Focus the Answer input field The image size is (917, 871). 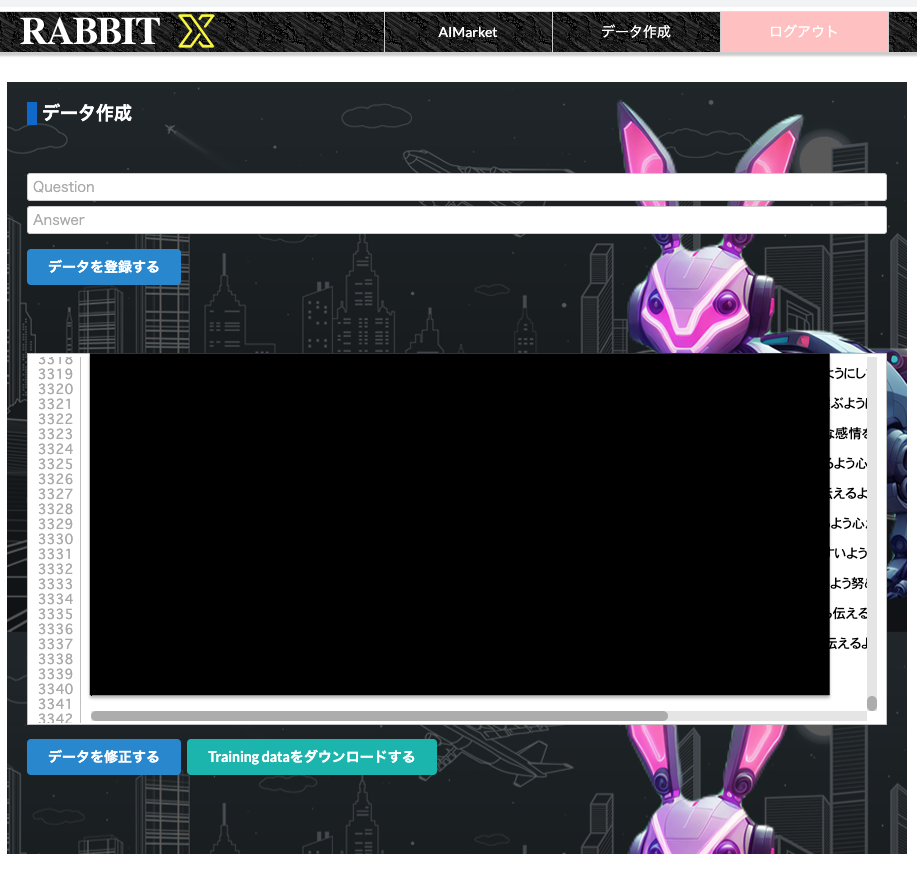click(x=456, y=220)
